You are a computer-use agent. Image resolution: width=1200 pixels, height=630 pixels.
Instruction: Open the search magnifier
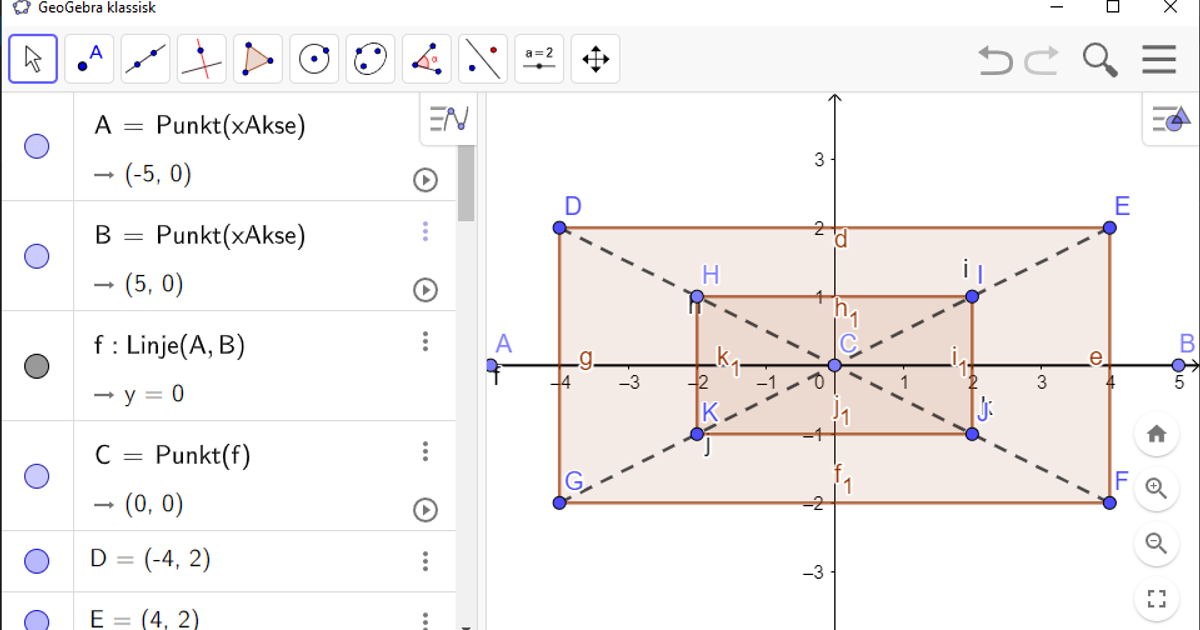pos(1100,60)
